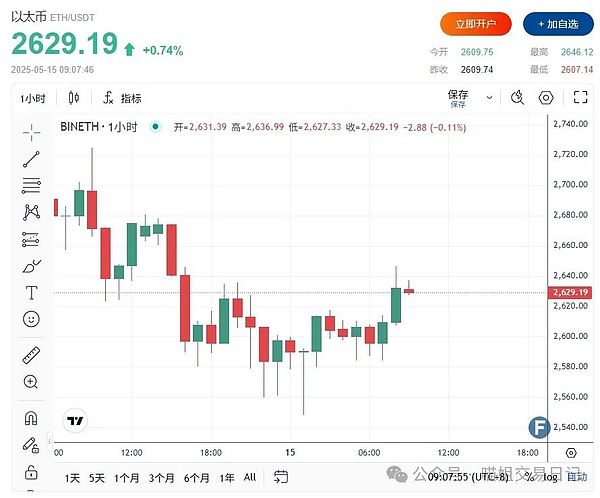Select the 6个月 time range

197,477
